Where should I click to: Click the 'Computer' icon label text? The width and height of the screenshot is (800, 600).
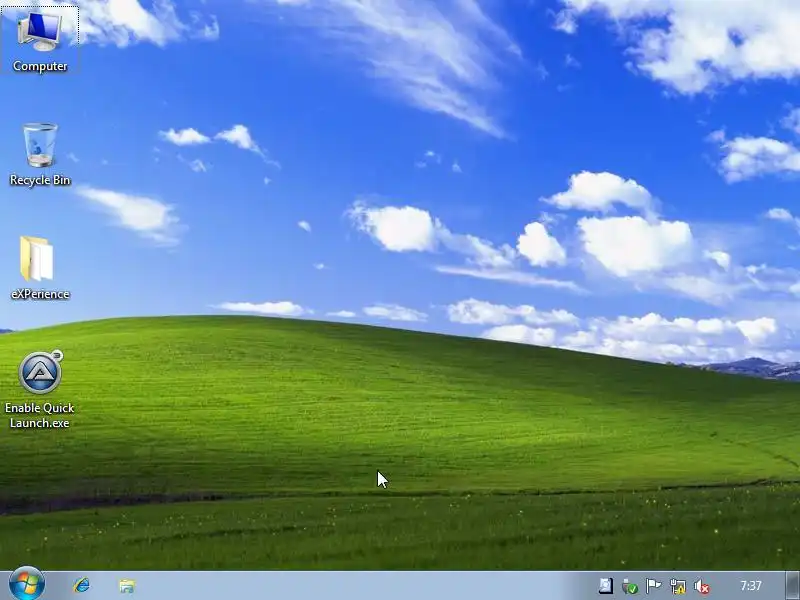click(x=40, y=66)
